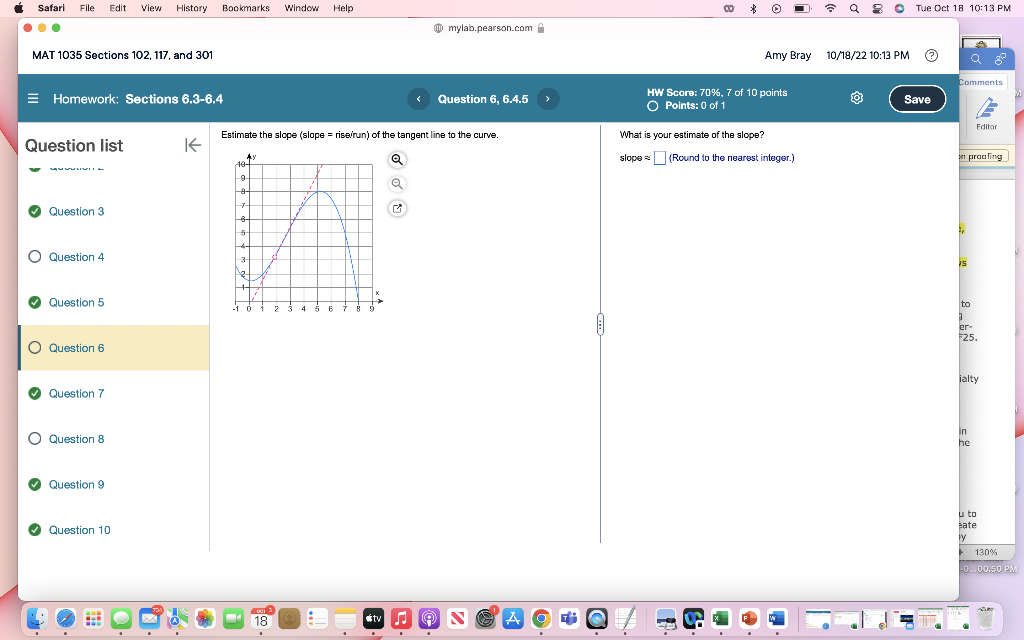Open the Bookmarks menu

246,8
